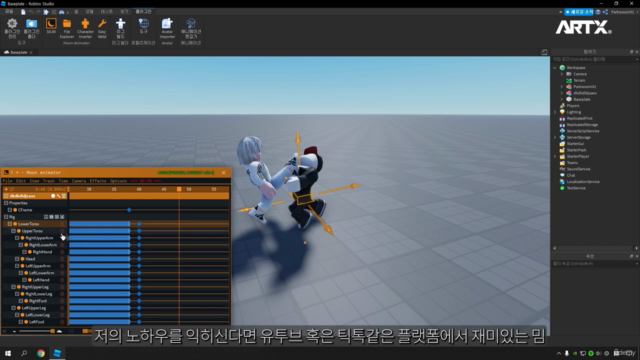The height and width of the screenshot is (360, 640).
Task: Open the Moon Animator plugin icon
Action: pyautogui.click(x=51, y=24)
